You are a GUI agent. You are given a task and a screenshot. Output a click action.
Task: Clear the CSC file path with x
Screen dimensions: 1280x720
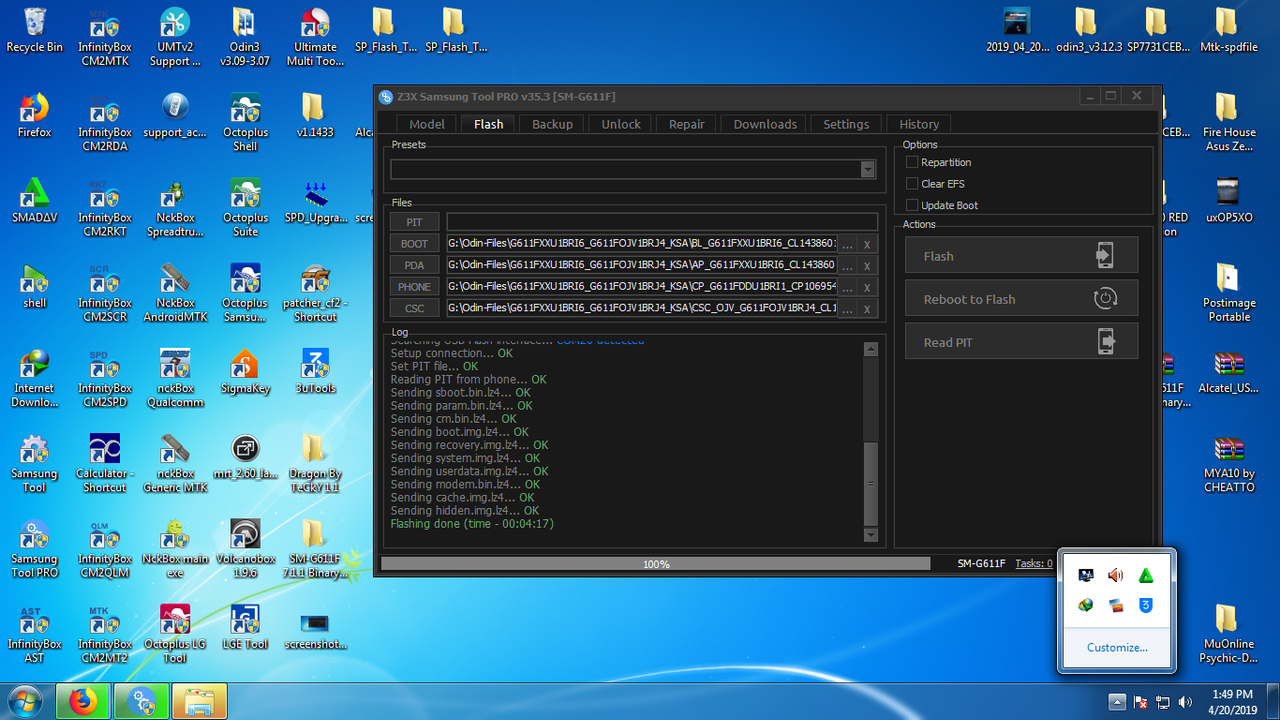point(867,309)
